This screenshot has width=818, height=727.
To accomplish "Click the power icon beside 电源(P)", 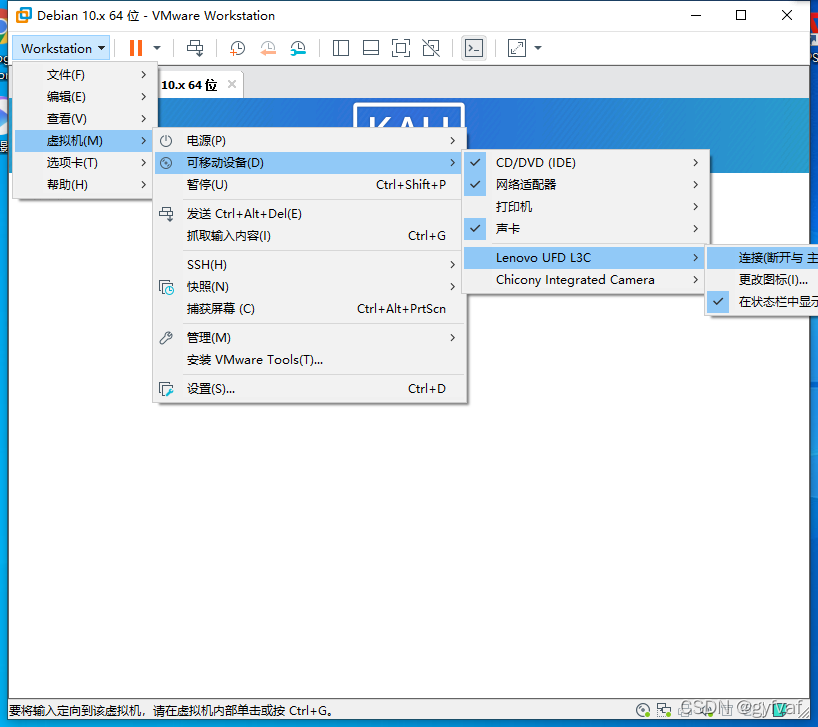I will [x=166, y=141].
